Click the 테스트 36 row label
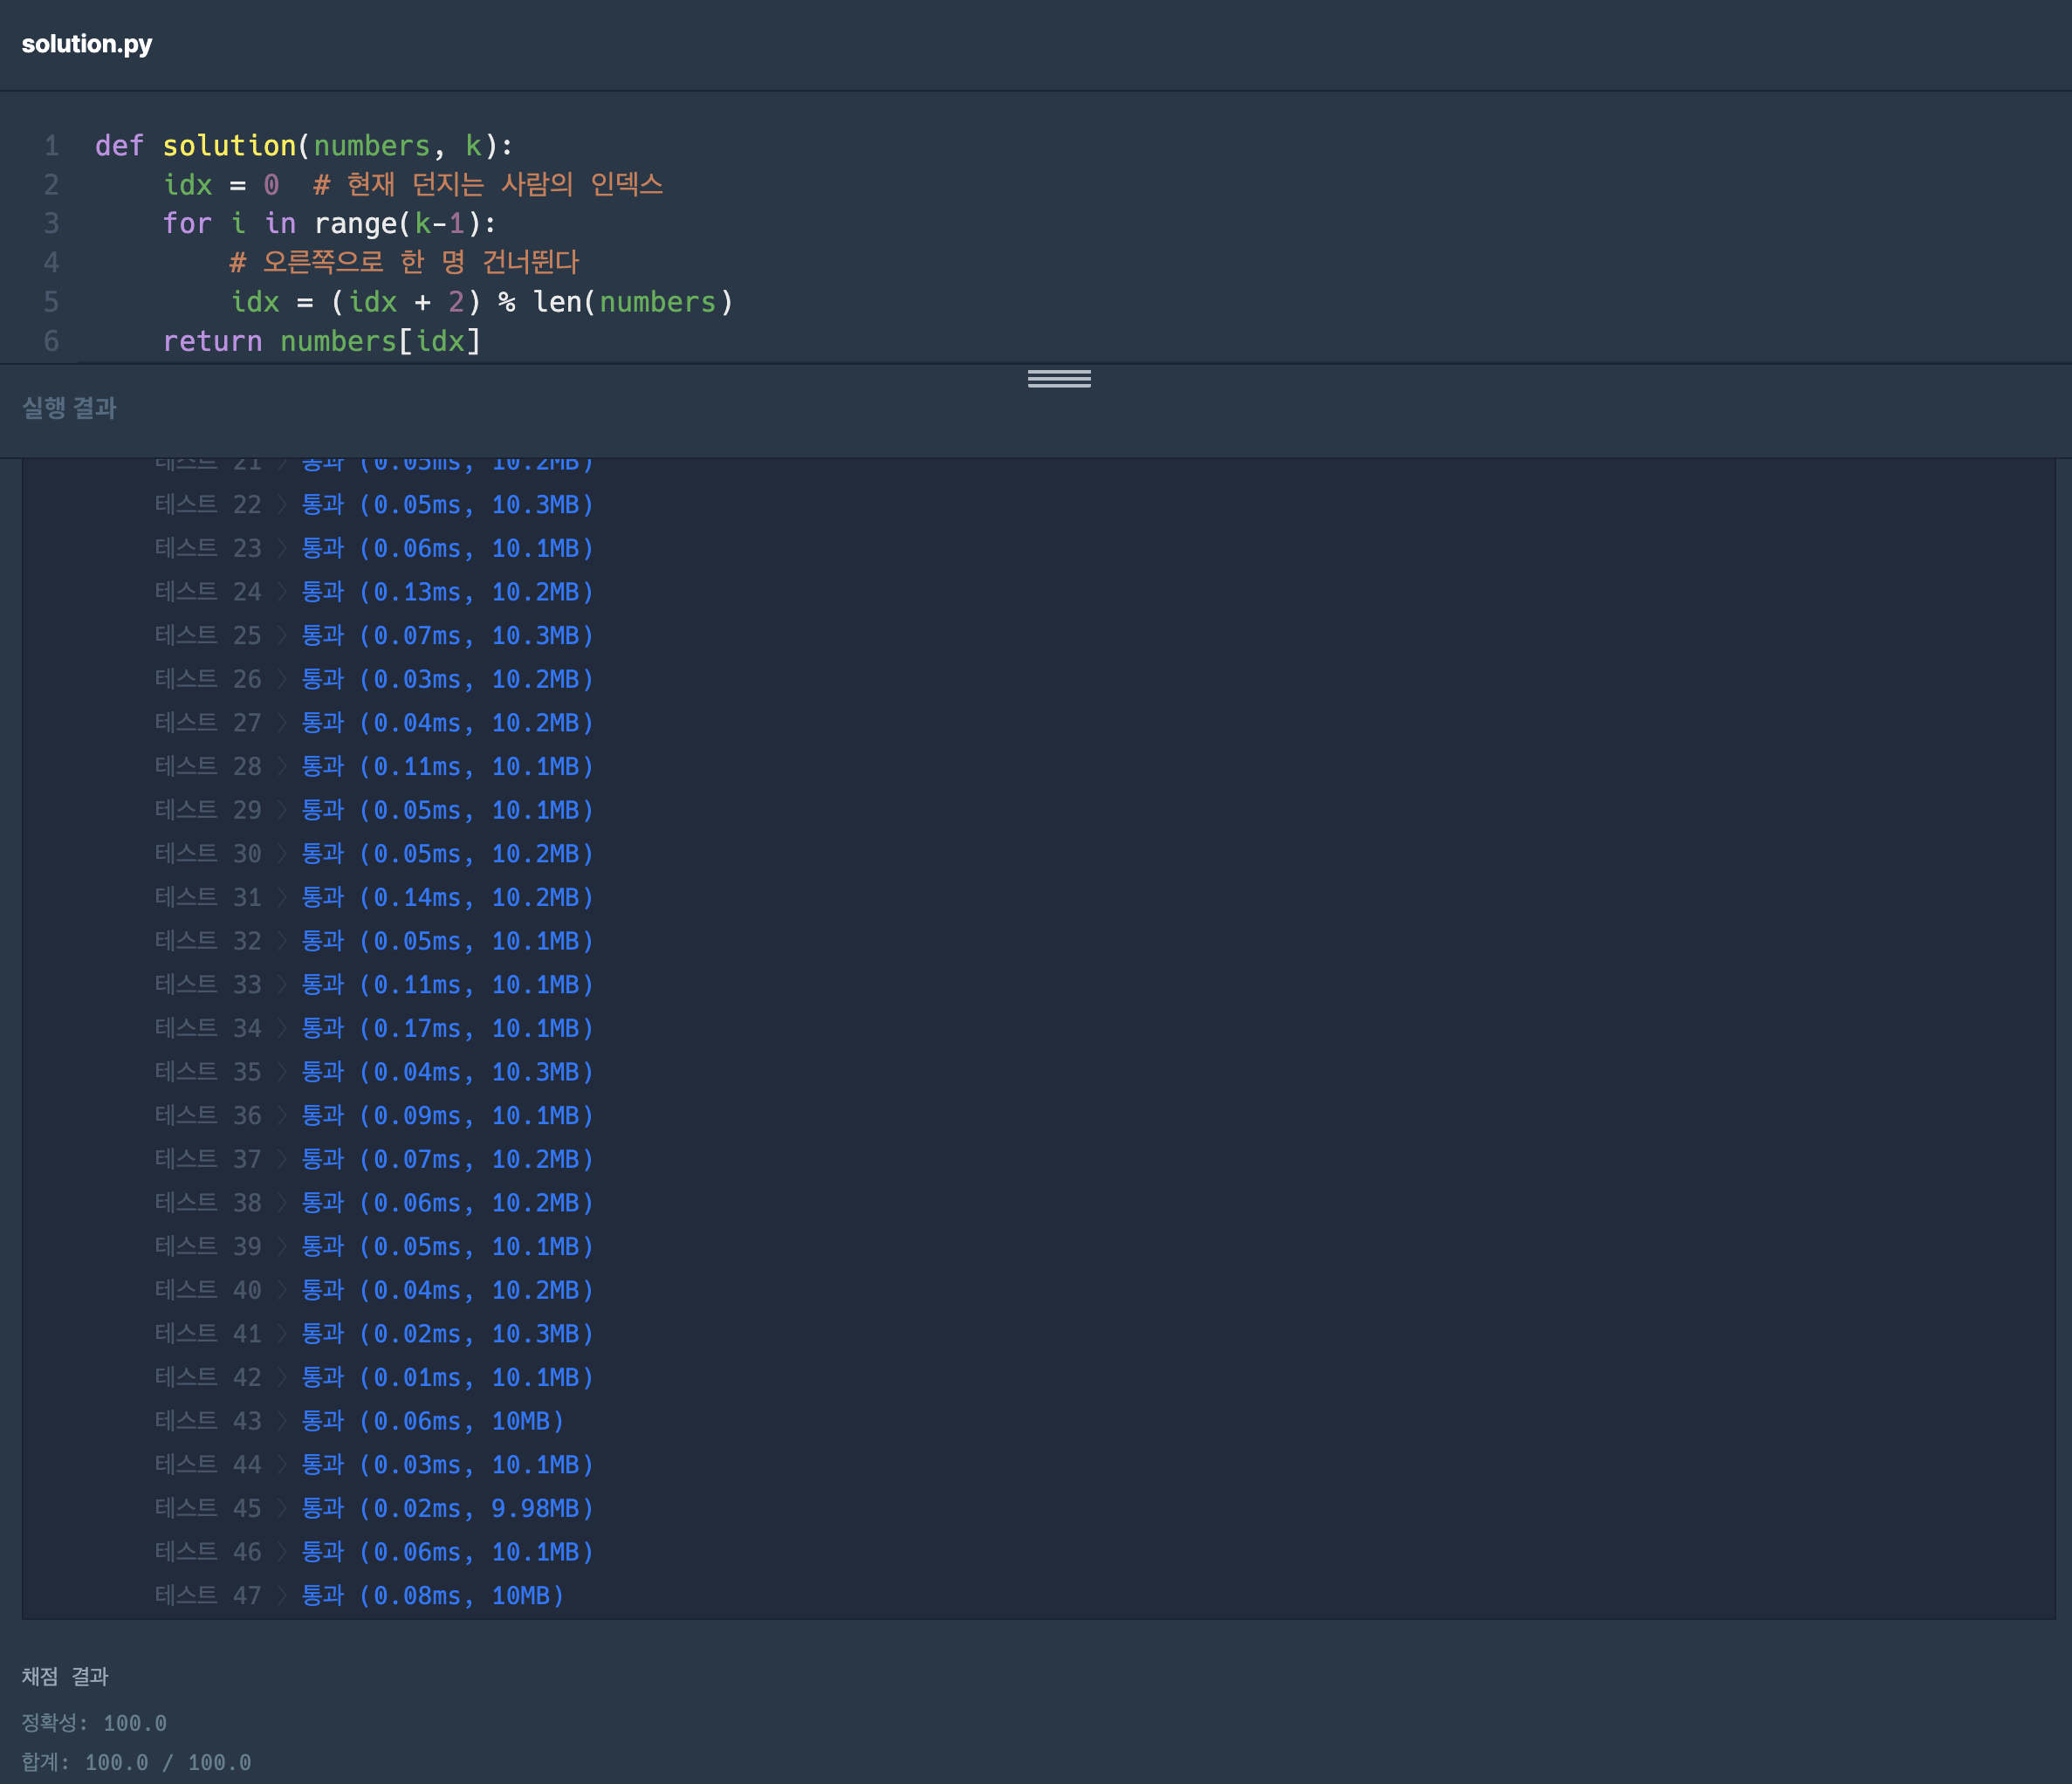This screenshot has width=2072, height=1784. click(207, 1116)
